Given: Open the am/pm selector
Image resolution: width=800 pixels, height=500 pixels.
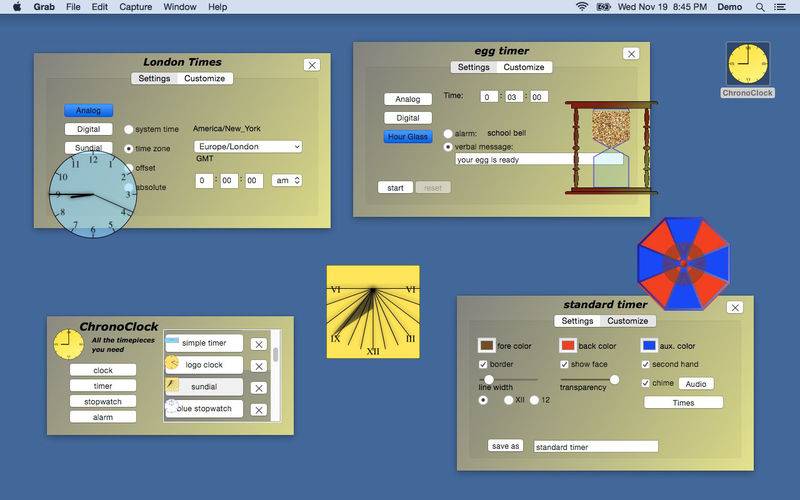Looking at the screenshot, I should (287, 181).
